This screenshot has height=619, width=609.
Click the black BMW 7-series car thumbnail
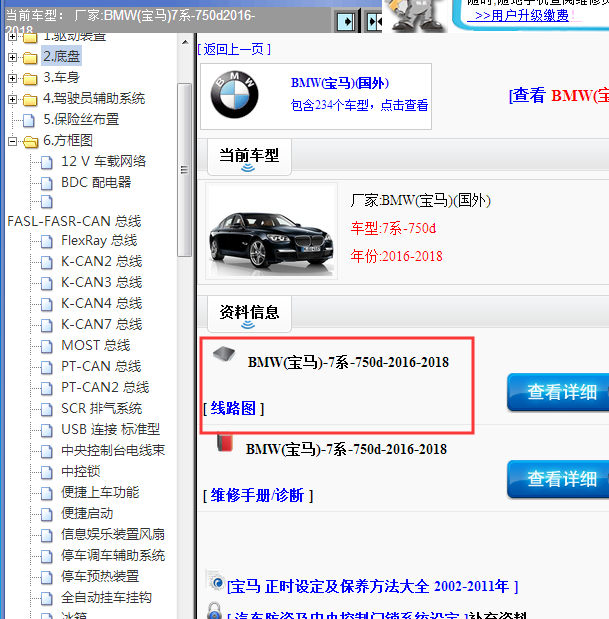click(x=272, y=231)
